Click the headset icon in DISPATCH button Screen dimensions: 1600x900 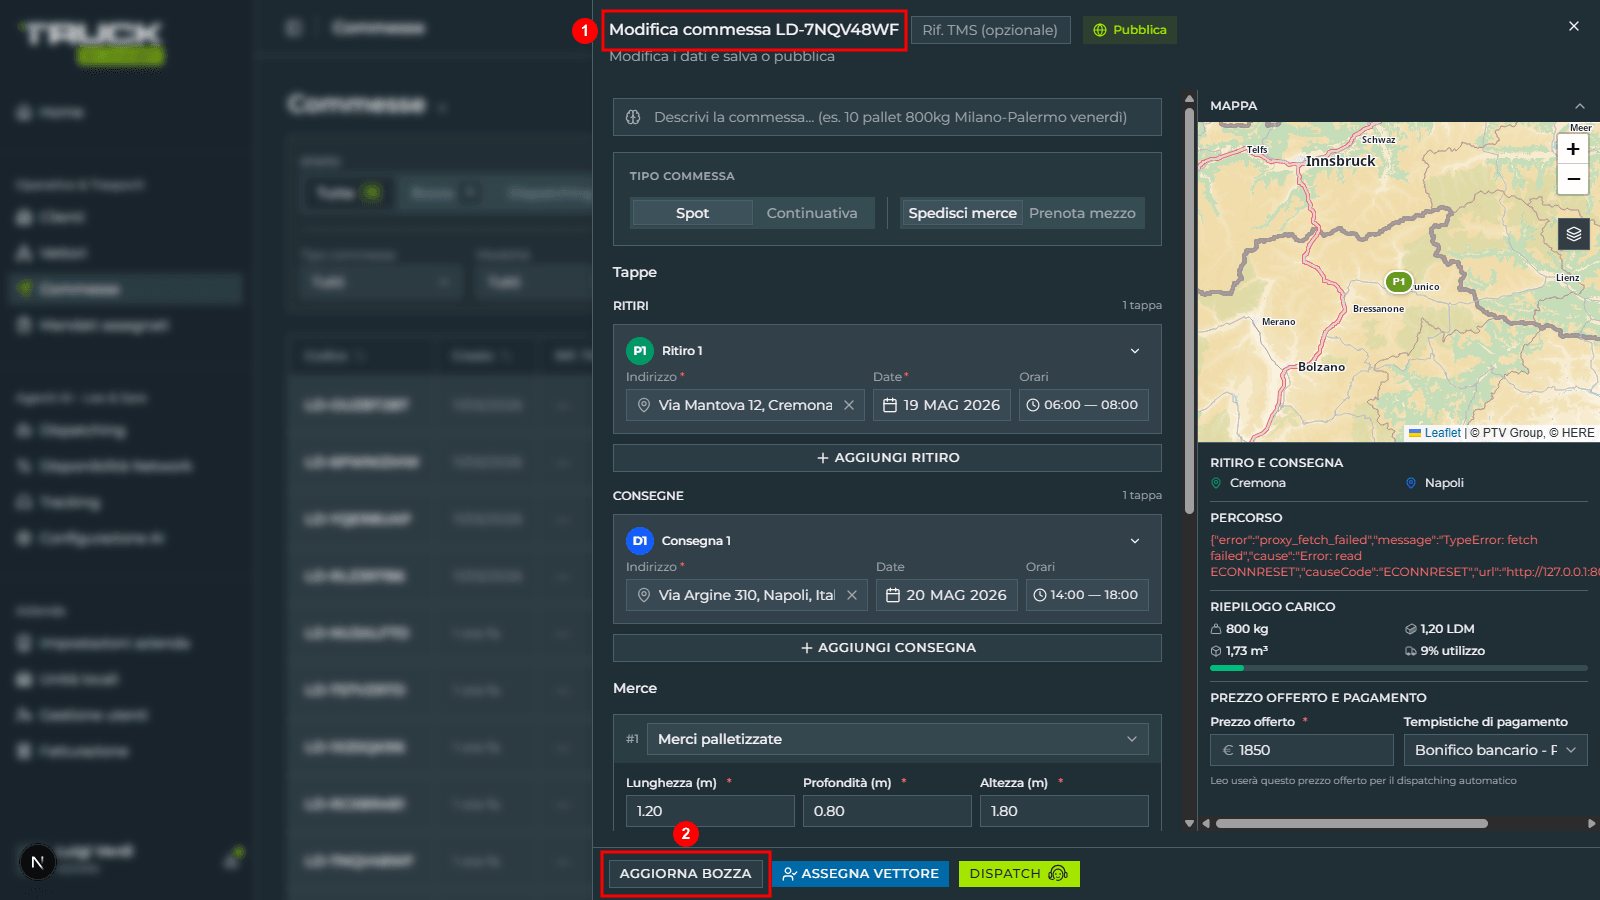pos(1058,874)
